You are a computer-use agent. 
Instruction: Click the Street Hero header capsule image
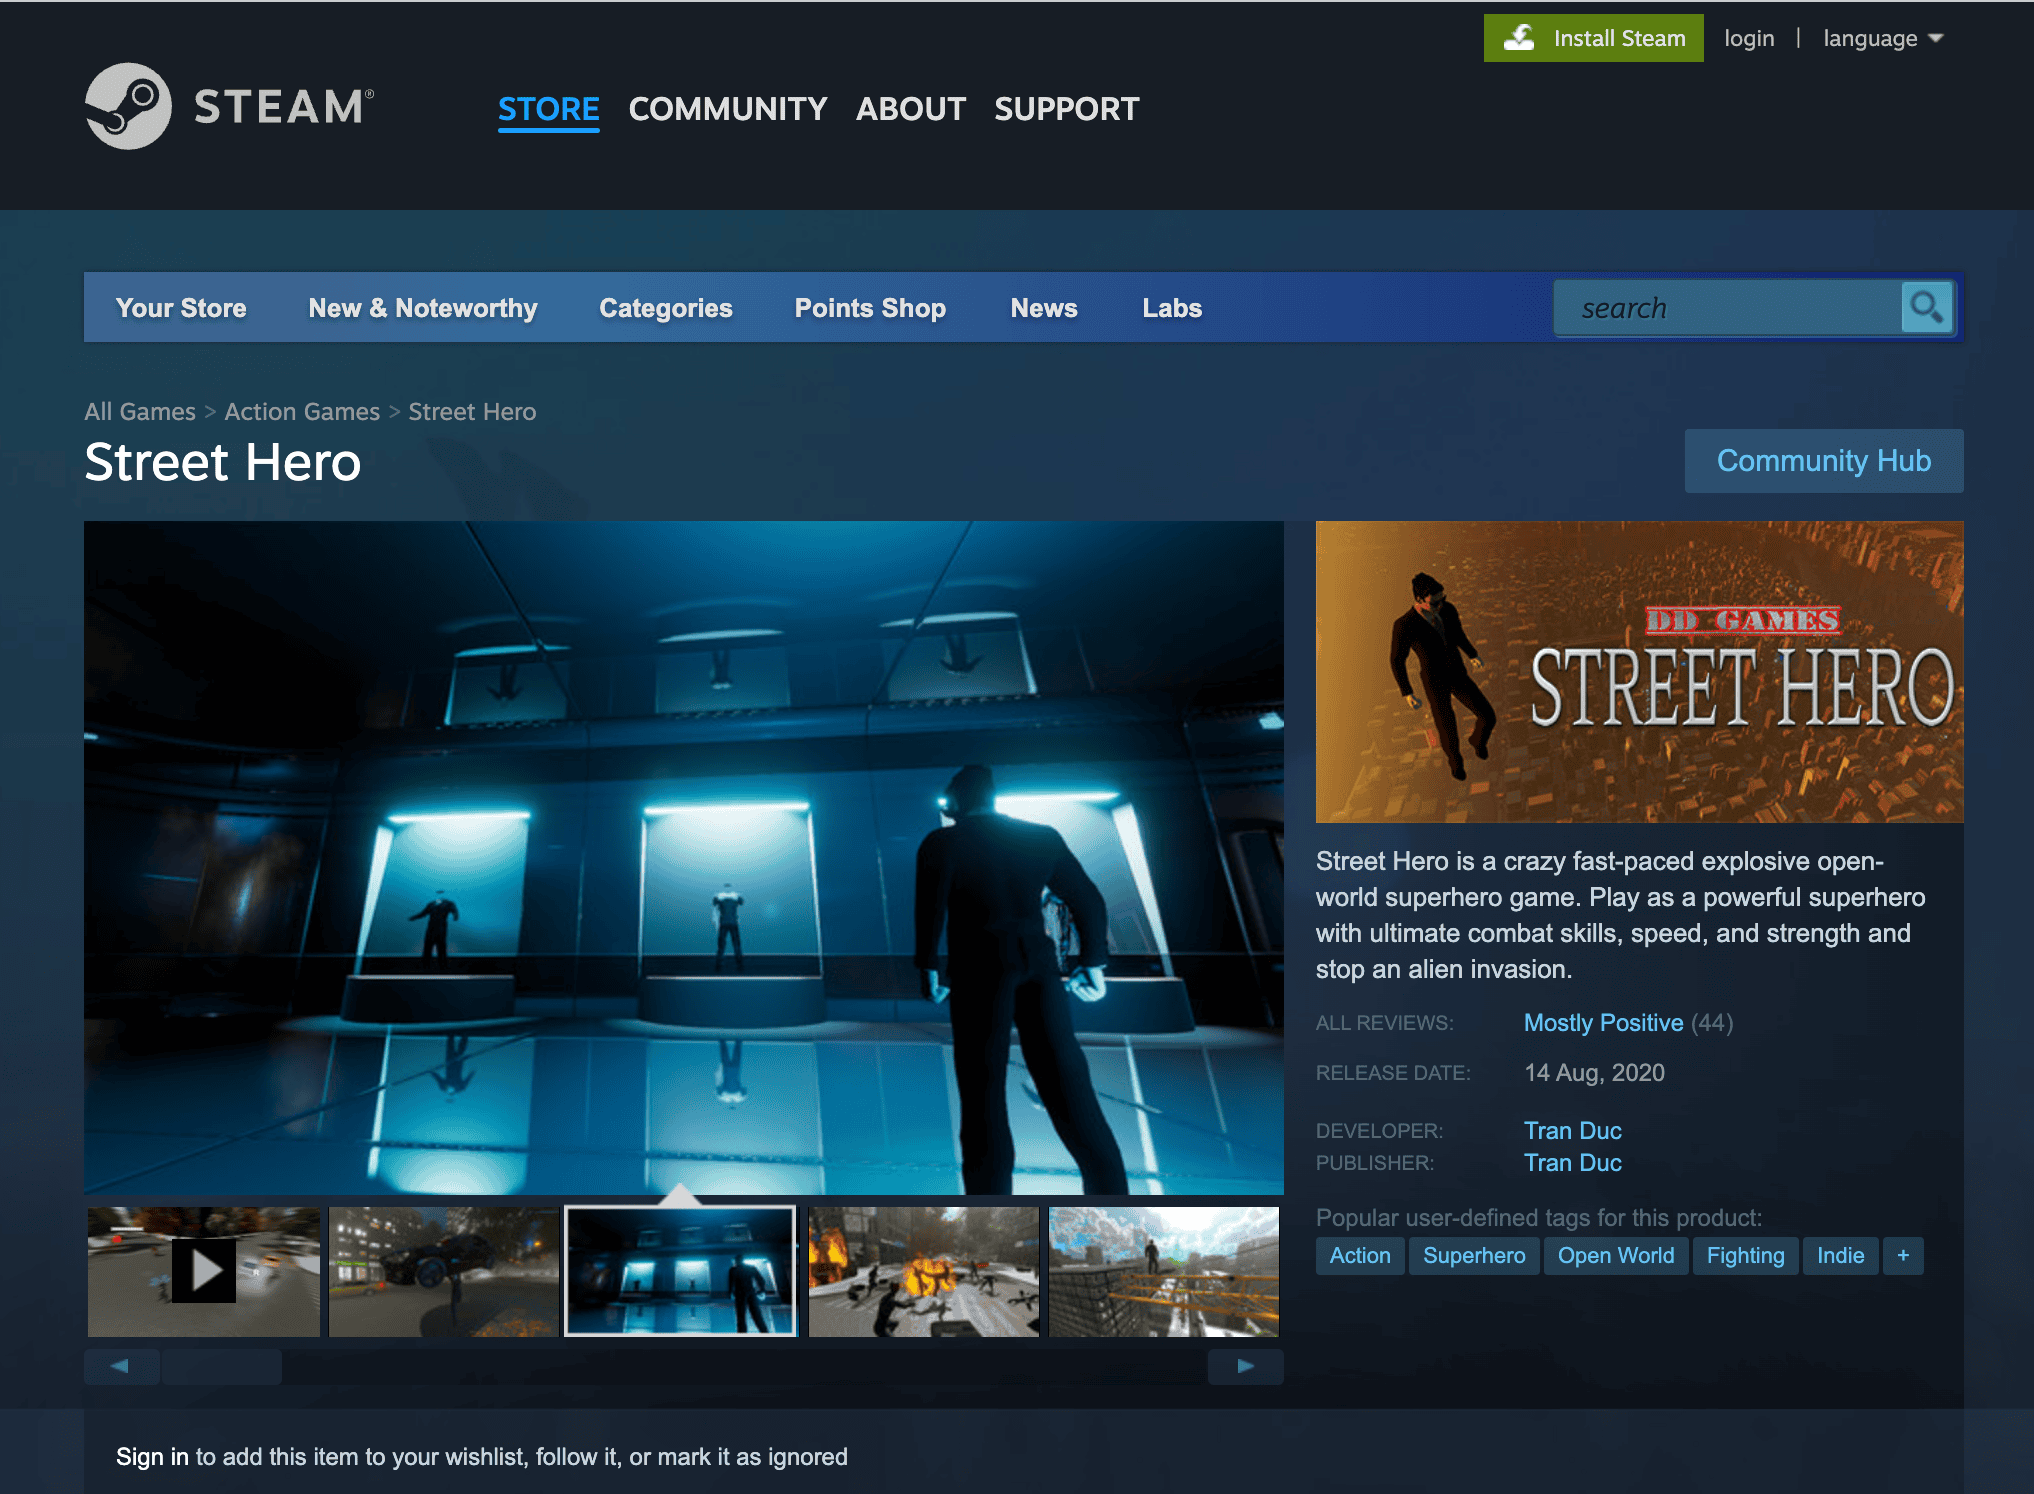(x=1640, y=672)
